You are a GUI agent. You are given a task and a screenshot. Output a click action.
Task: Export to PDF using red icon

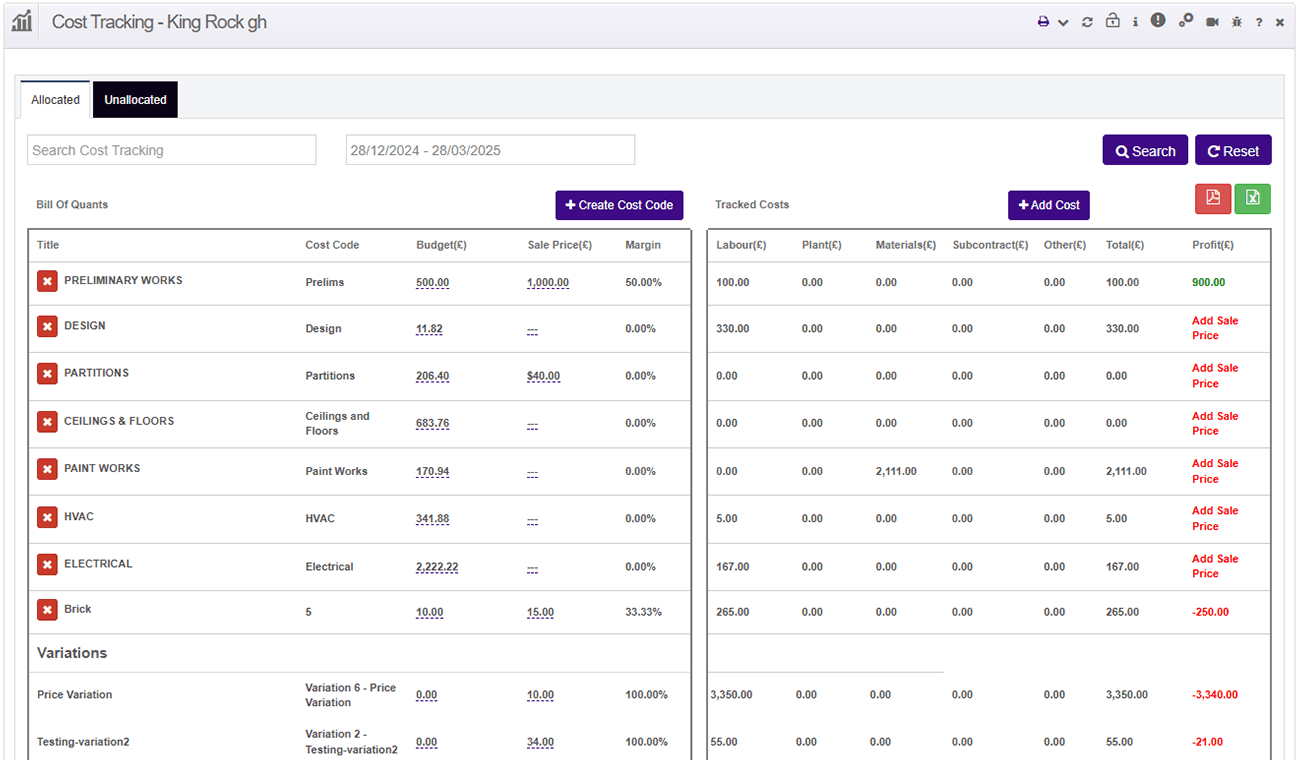(1213, 198)
